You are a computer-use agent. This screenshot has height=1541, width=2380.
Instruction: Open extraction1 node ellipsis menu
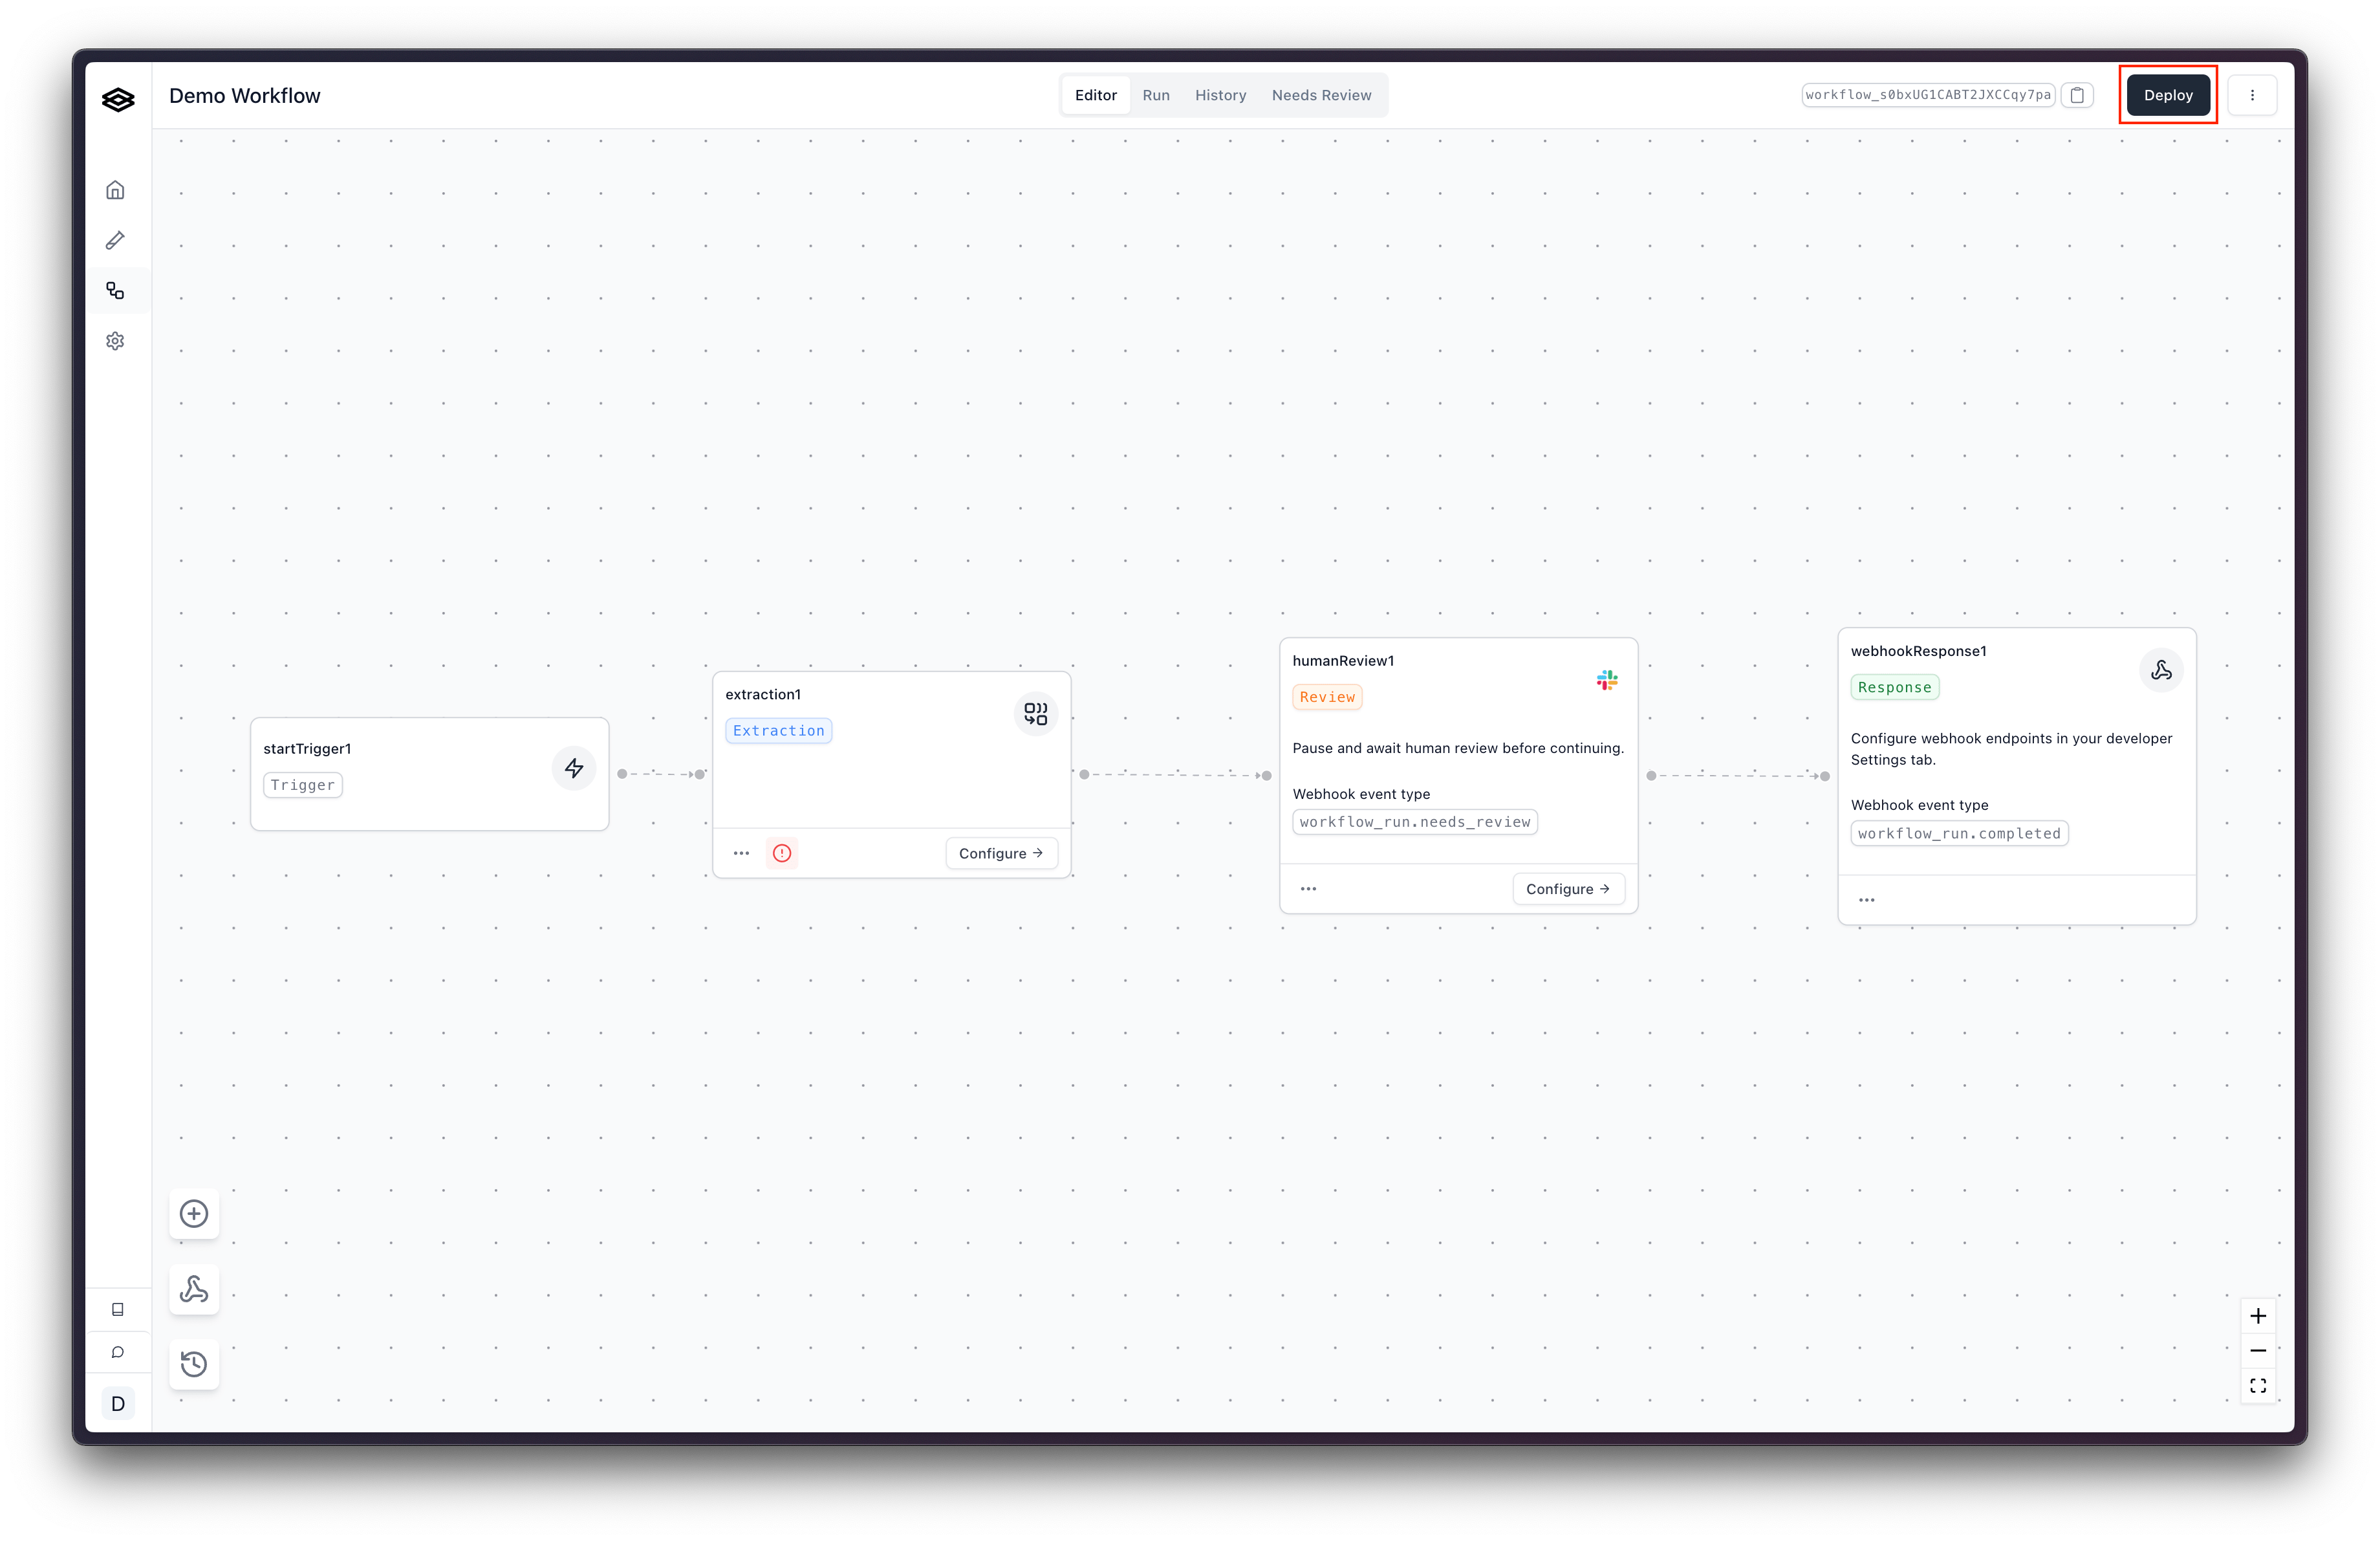click(741, 853)
